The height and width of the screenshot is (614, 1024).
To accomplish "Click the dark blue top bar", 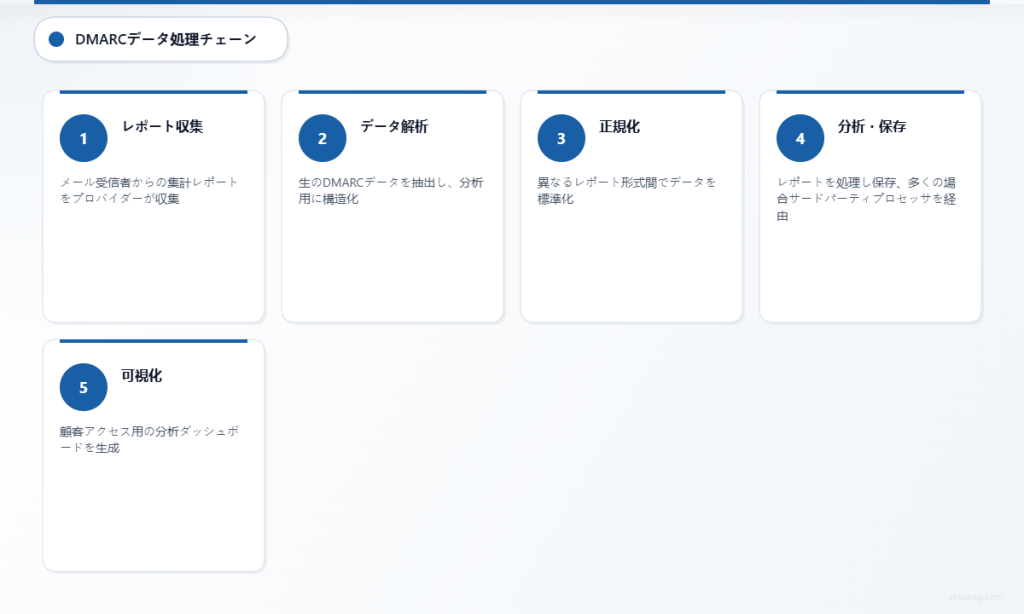I will (512, 3).
